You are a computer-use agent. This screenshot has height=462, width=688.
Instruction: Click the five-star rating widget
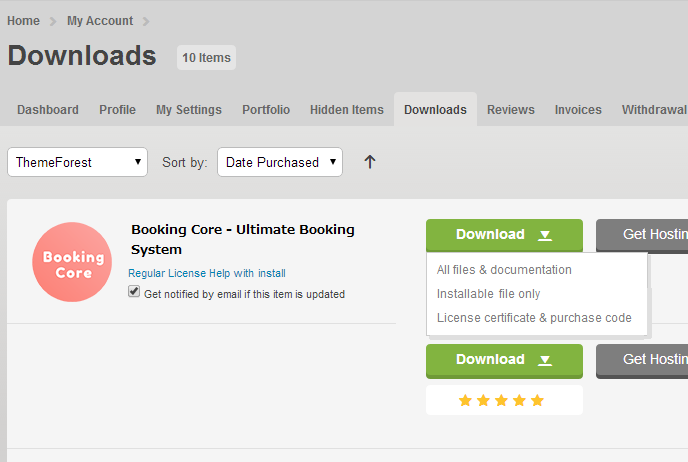click(503, 400)
